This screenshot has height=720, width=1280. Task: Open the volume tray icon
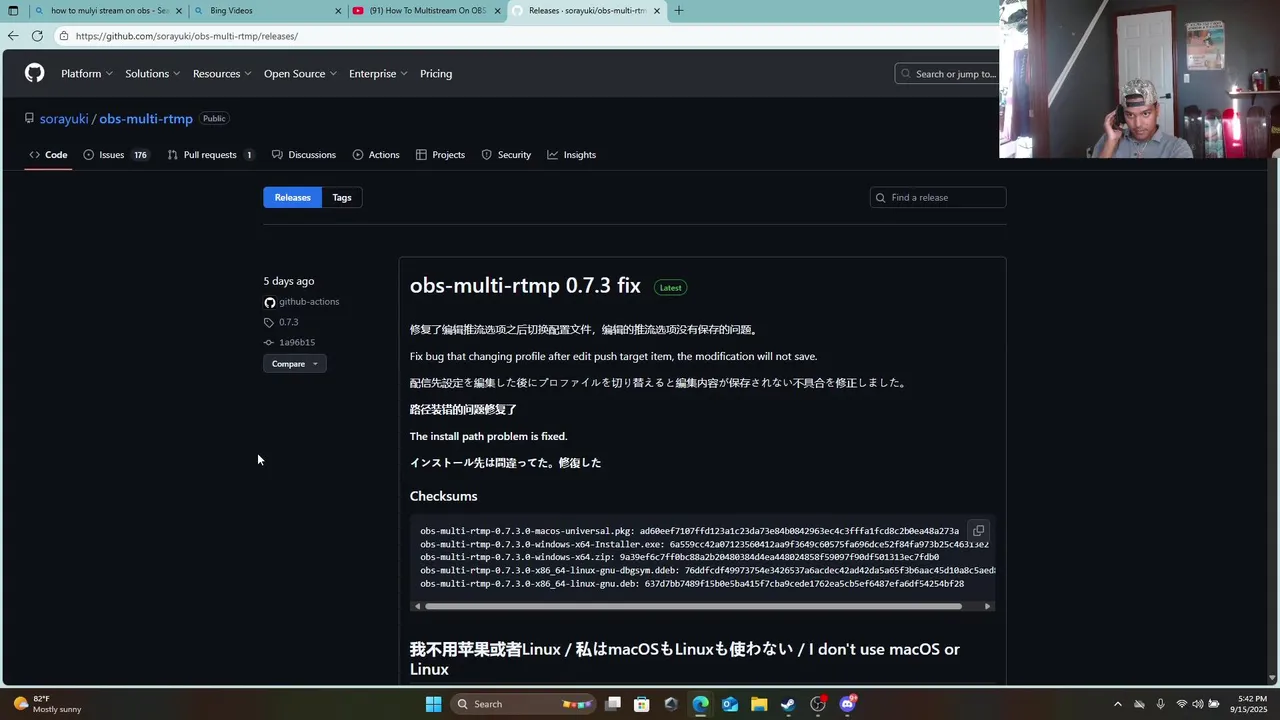(1198, 704)
